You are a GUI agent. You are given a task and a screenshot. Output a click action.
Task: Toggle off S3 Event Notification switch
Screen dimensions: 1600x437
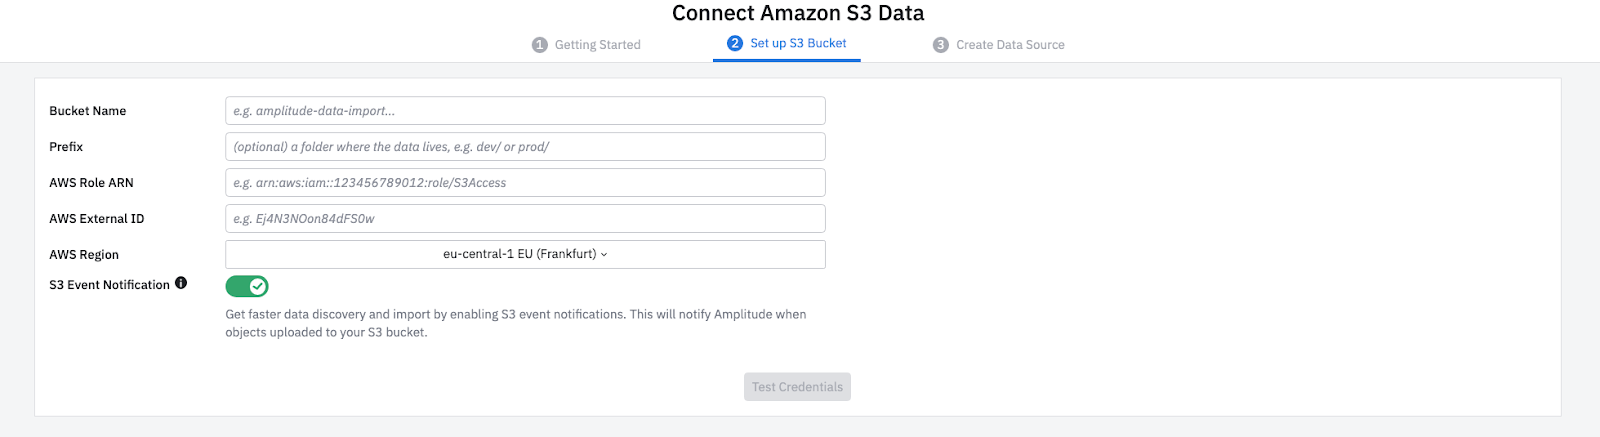pyautogui.click(x=247, y=287)
